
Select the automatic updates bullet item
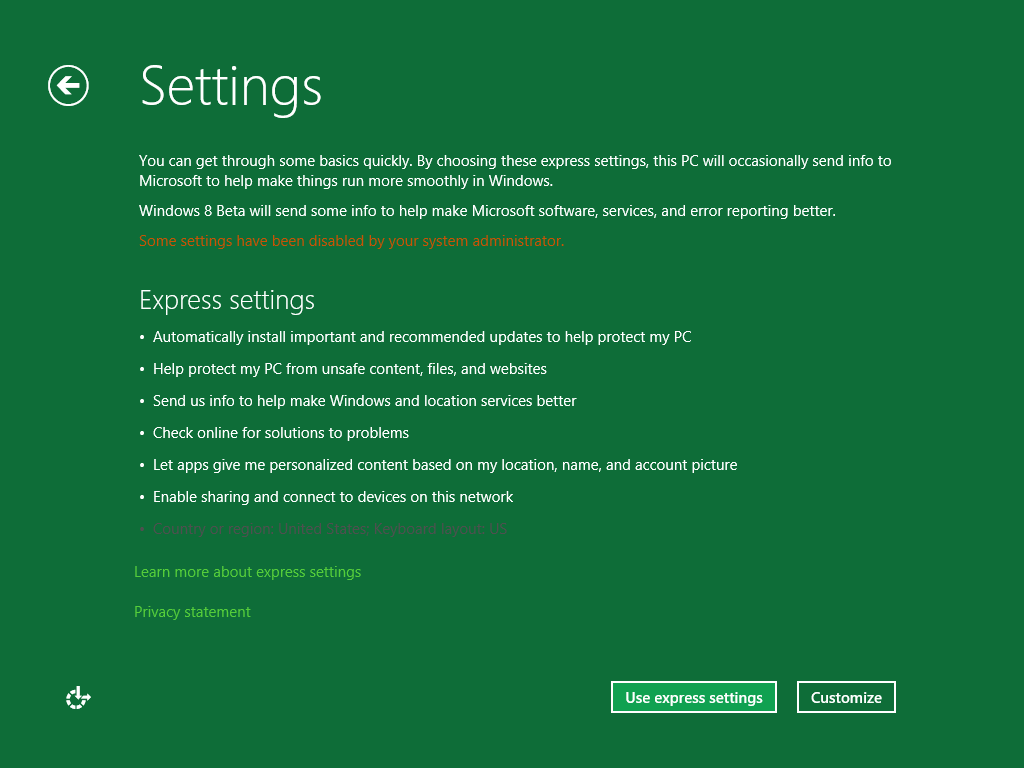(x=421, y=337)
